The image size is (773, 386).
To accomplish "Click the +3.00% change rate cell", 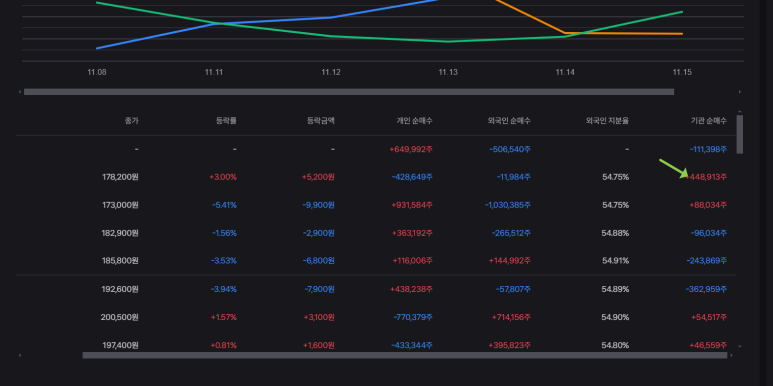I will (x=223, y=177).
